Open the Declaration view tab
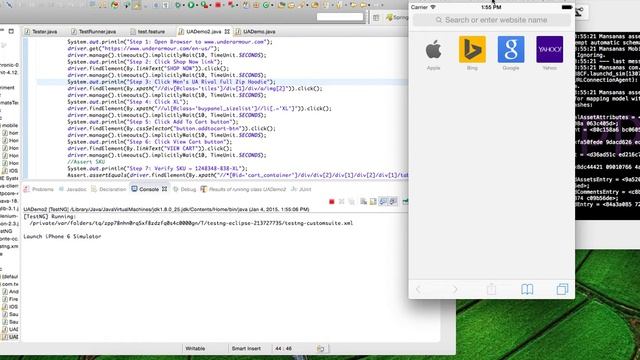This screenshot has height=360, width=640. pyautogui.click(x=109, y=189)
